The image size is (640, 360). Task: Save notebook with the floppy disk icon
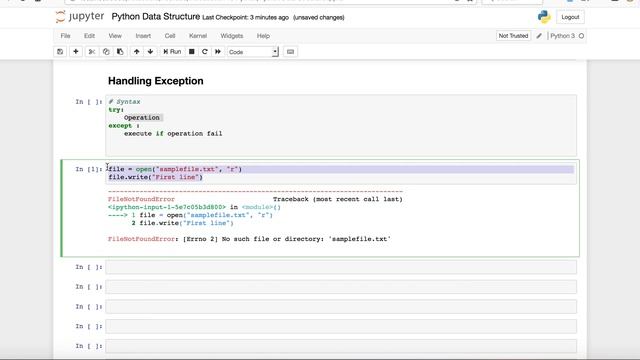coord(60,52)
